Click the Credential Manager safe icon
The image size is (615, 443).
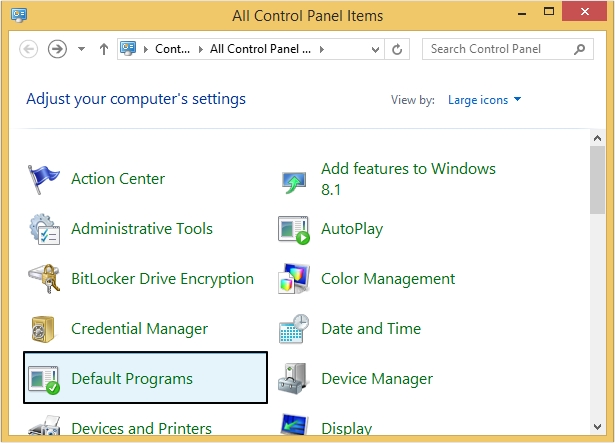[43, 329]
